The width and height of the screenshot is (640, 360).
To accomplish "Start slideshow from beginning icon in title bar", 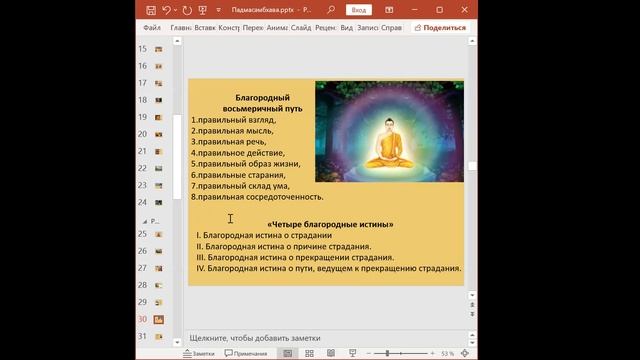I will click(x=202, y=10).
